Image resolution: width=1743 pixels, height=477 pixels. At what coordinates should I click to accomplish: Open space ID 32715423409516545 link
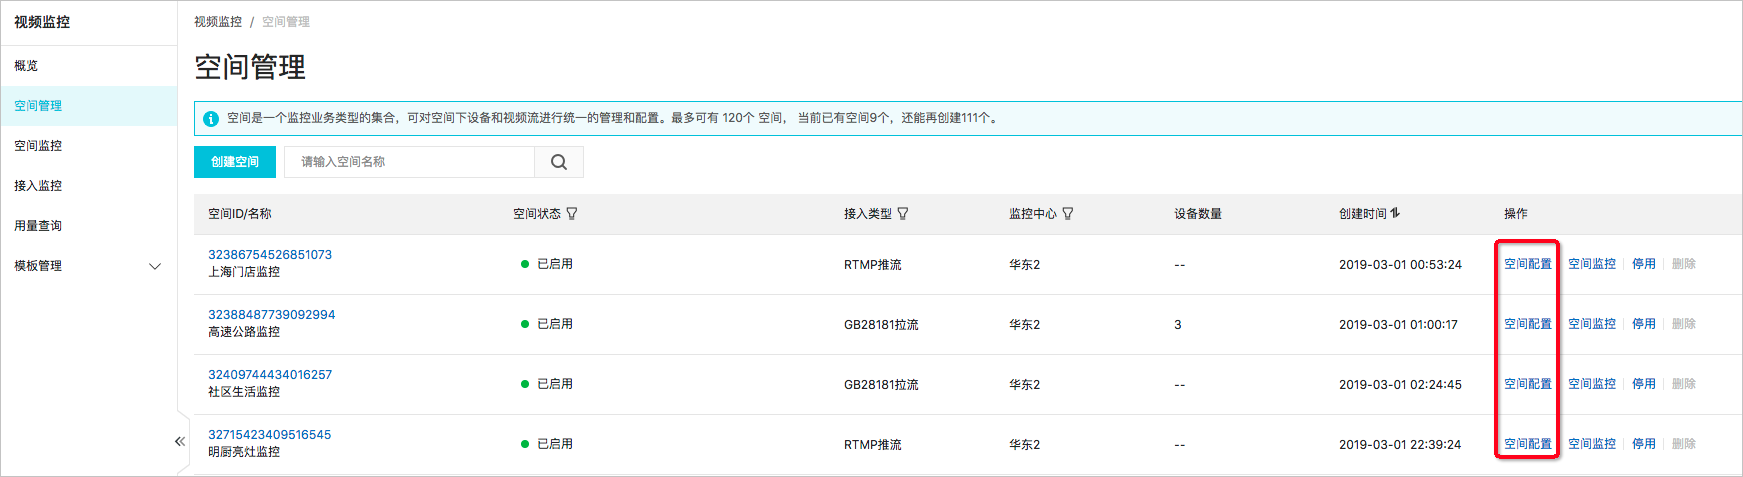point(270,435)
